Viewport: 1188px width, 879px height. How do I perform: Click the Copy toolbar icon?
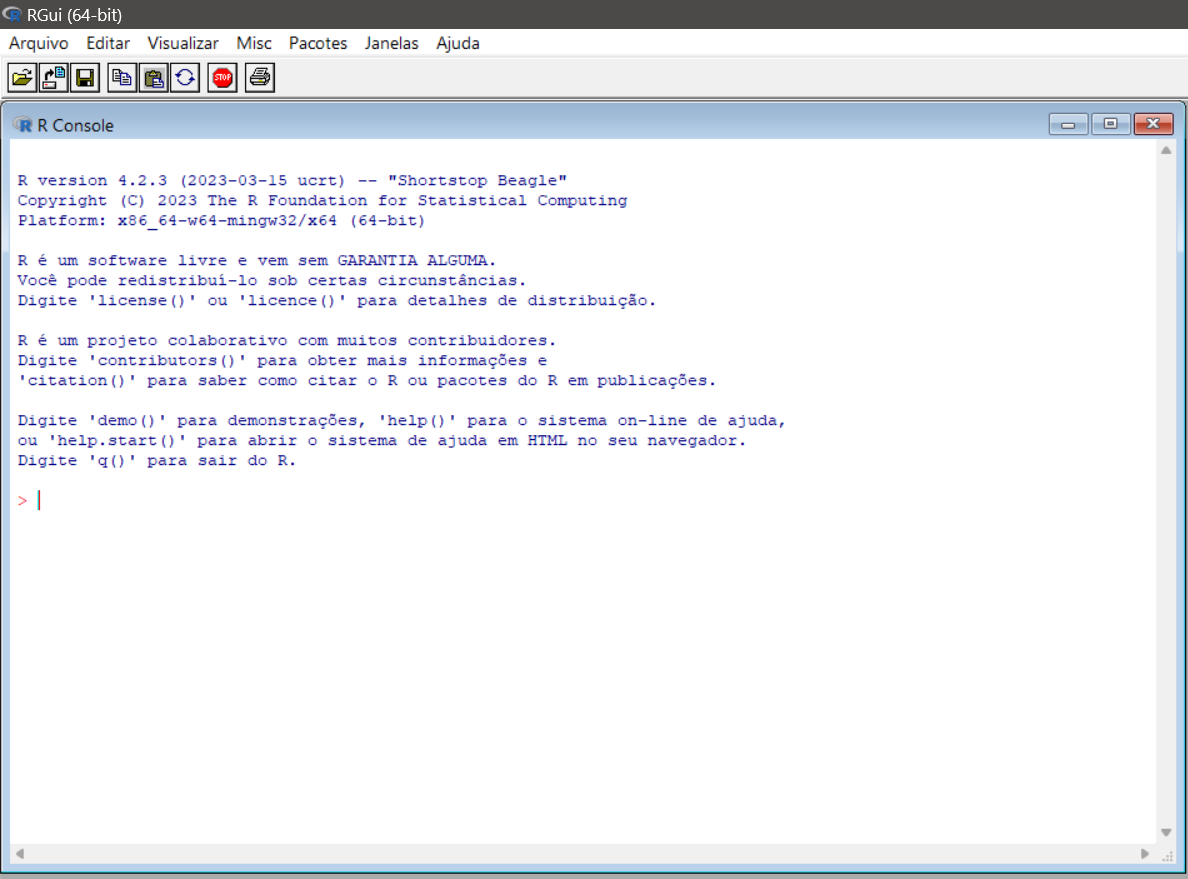[x=122, y=77]
